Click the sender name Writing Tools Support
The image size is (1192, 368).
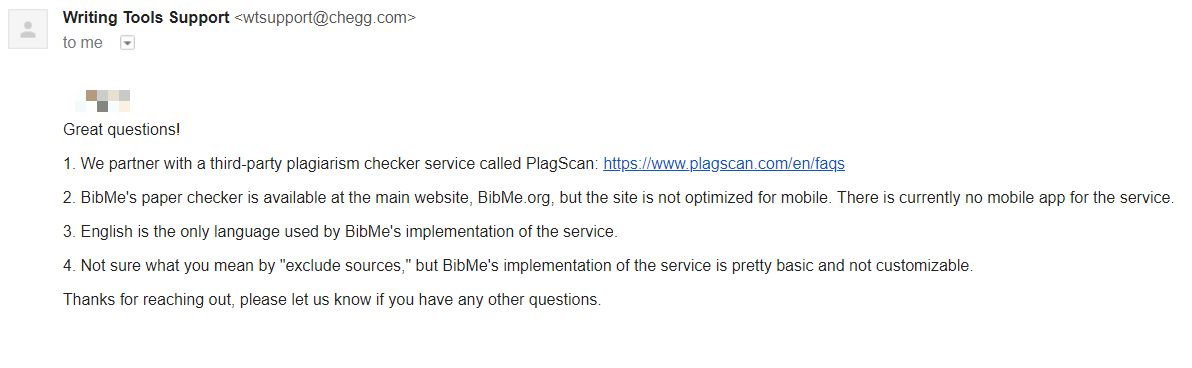tap(146, 17)
